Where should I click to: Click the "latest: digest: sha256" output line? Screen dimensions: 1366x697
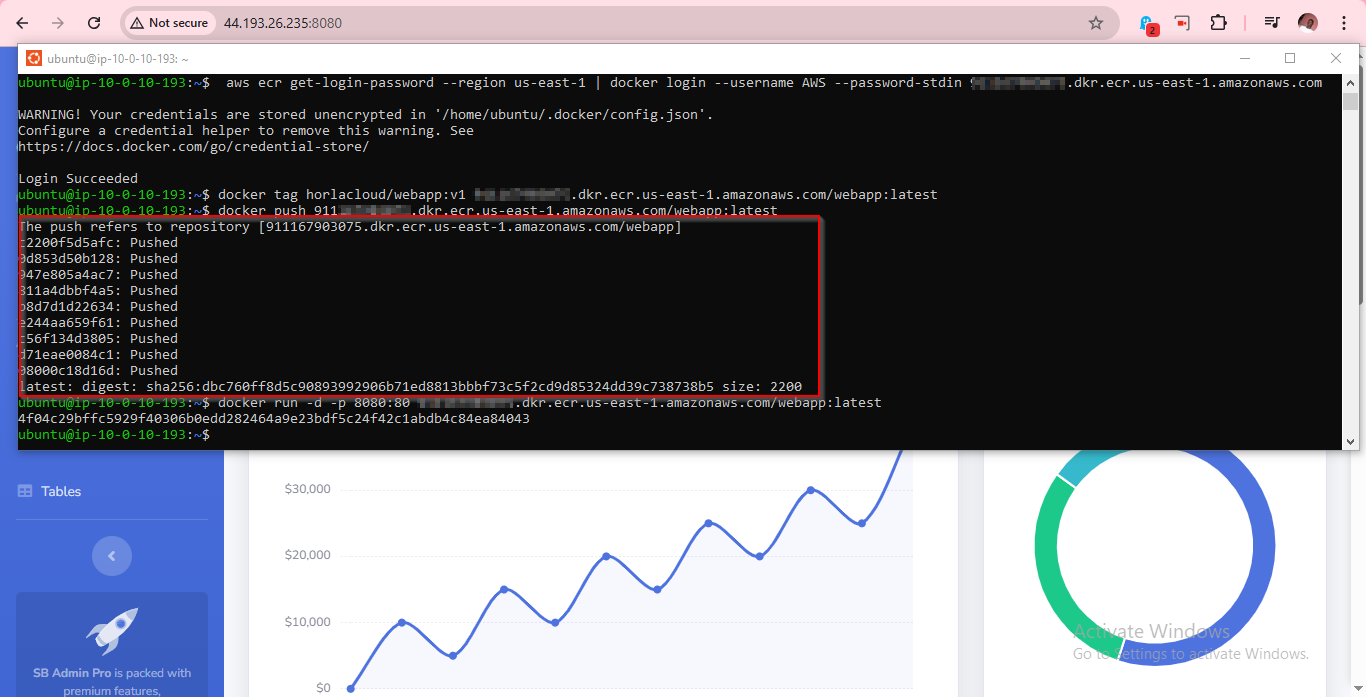coord(410,386)
